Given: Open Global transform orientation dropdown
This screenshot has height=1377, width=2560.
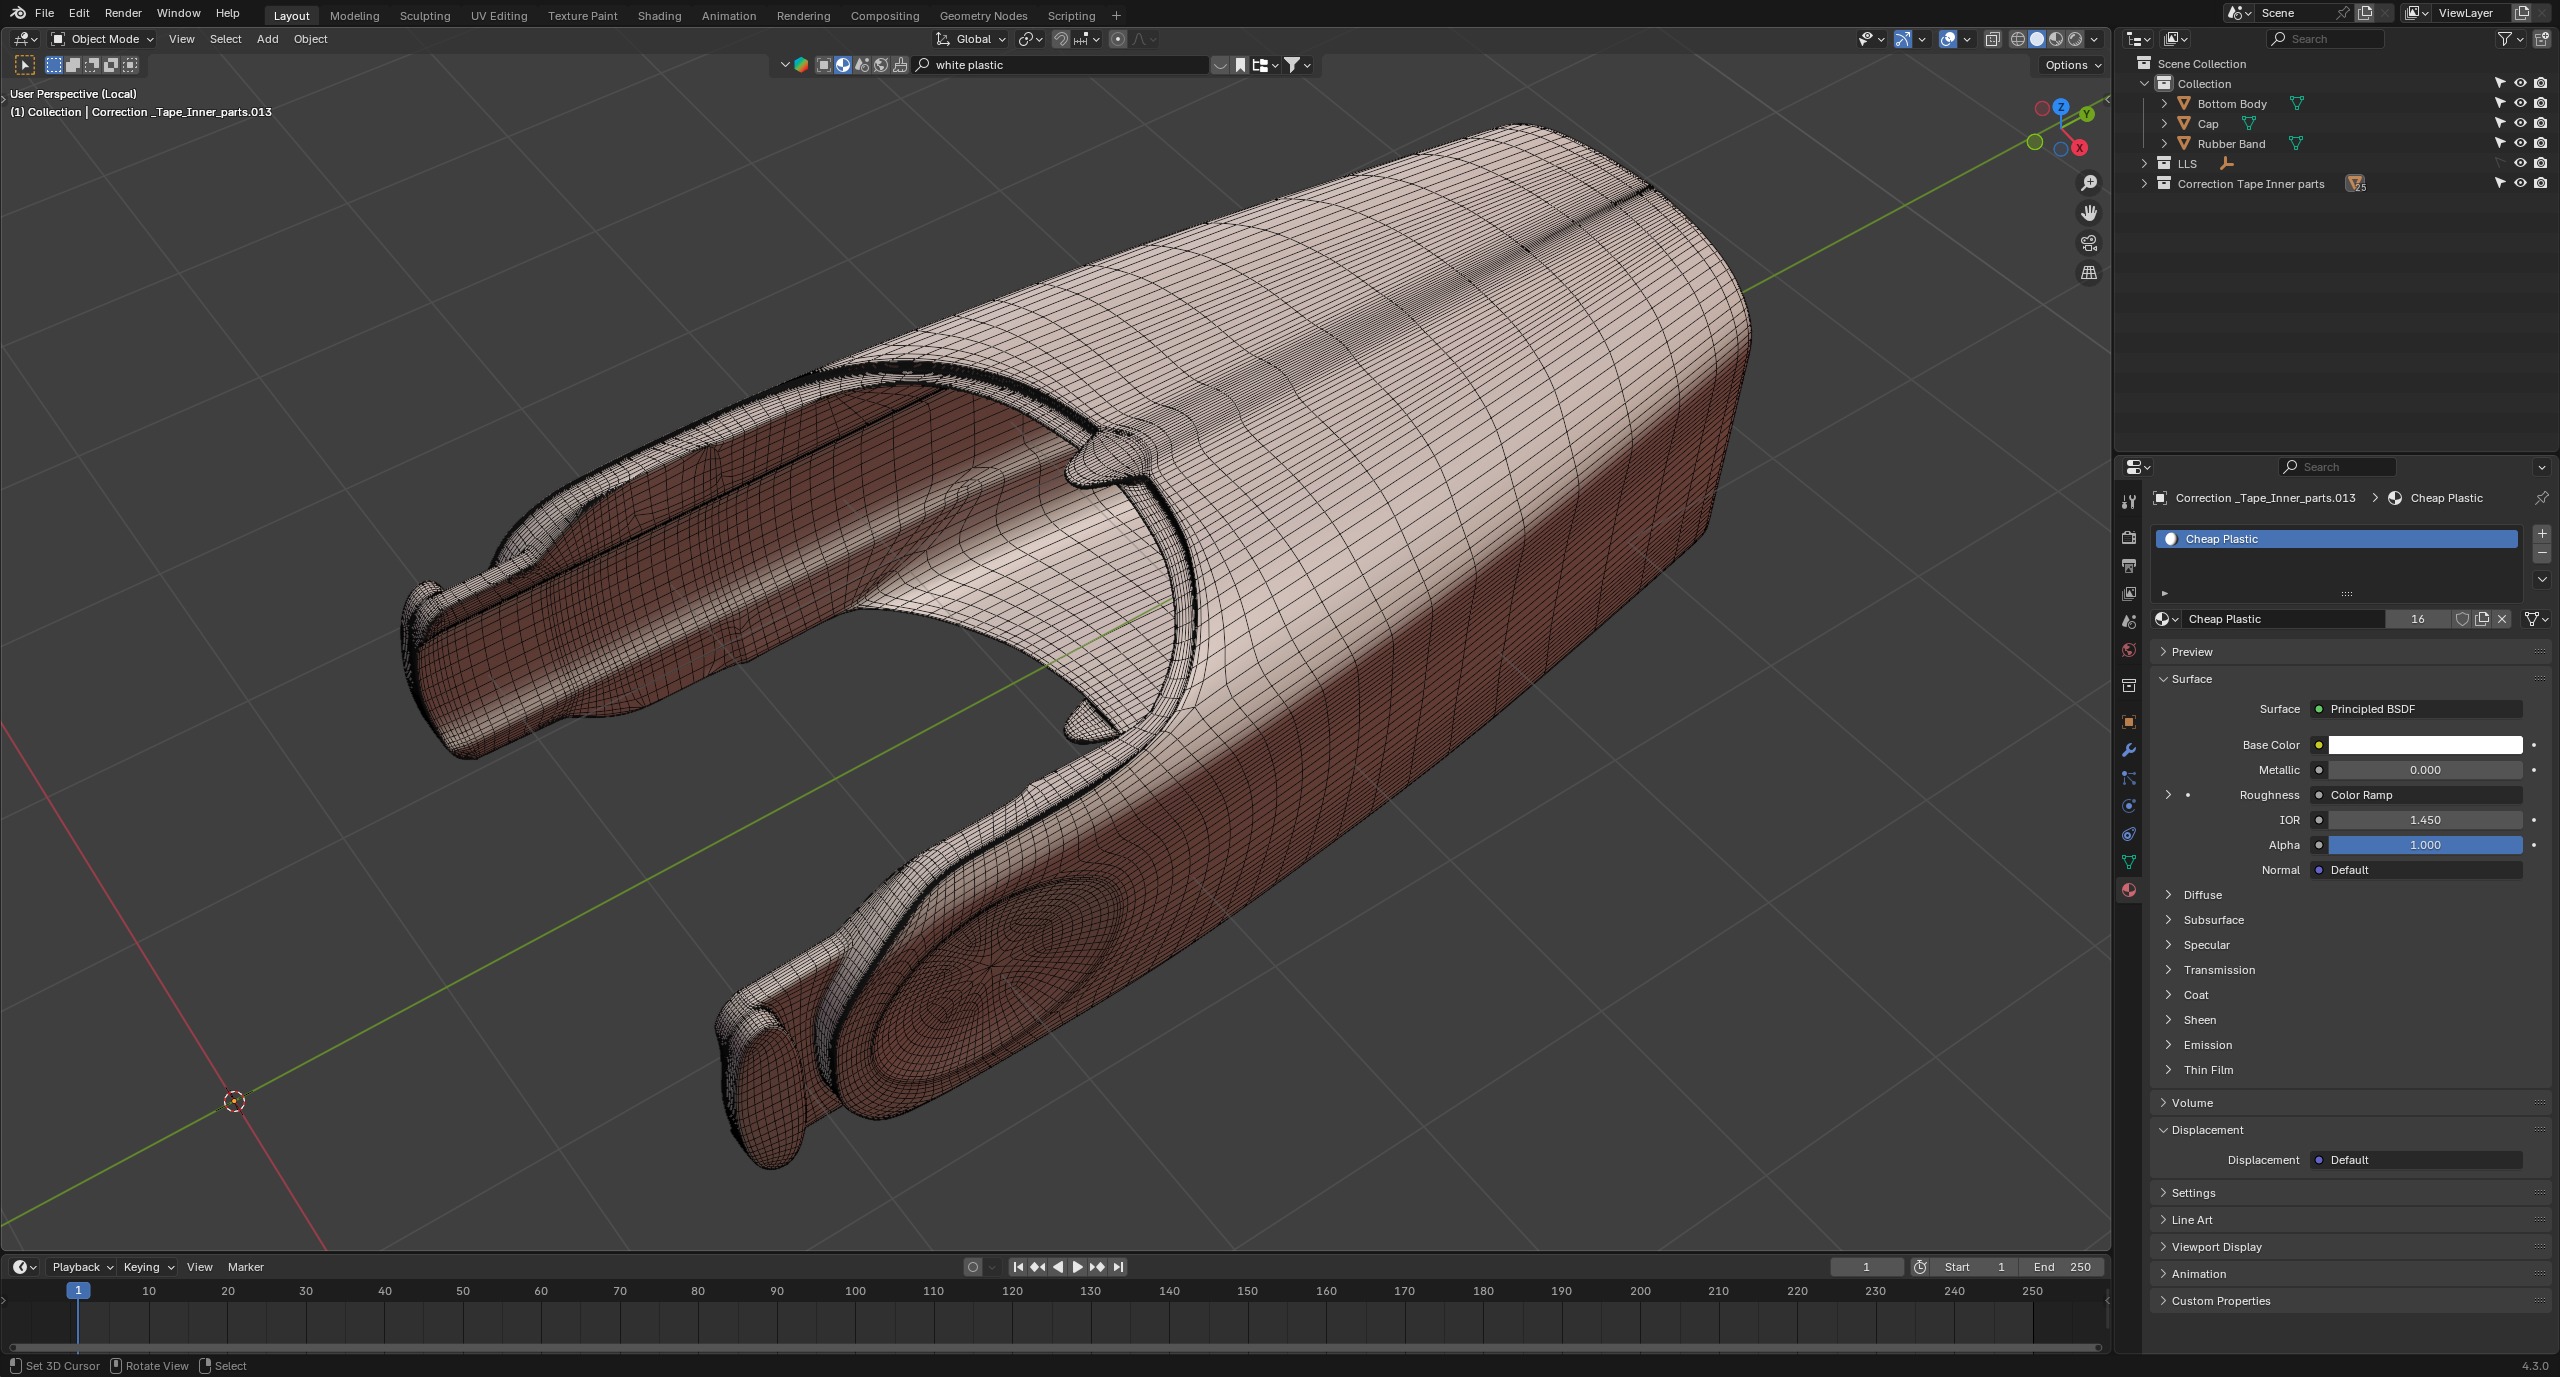Looking at the screenshot, I should [971, 39].
